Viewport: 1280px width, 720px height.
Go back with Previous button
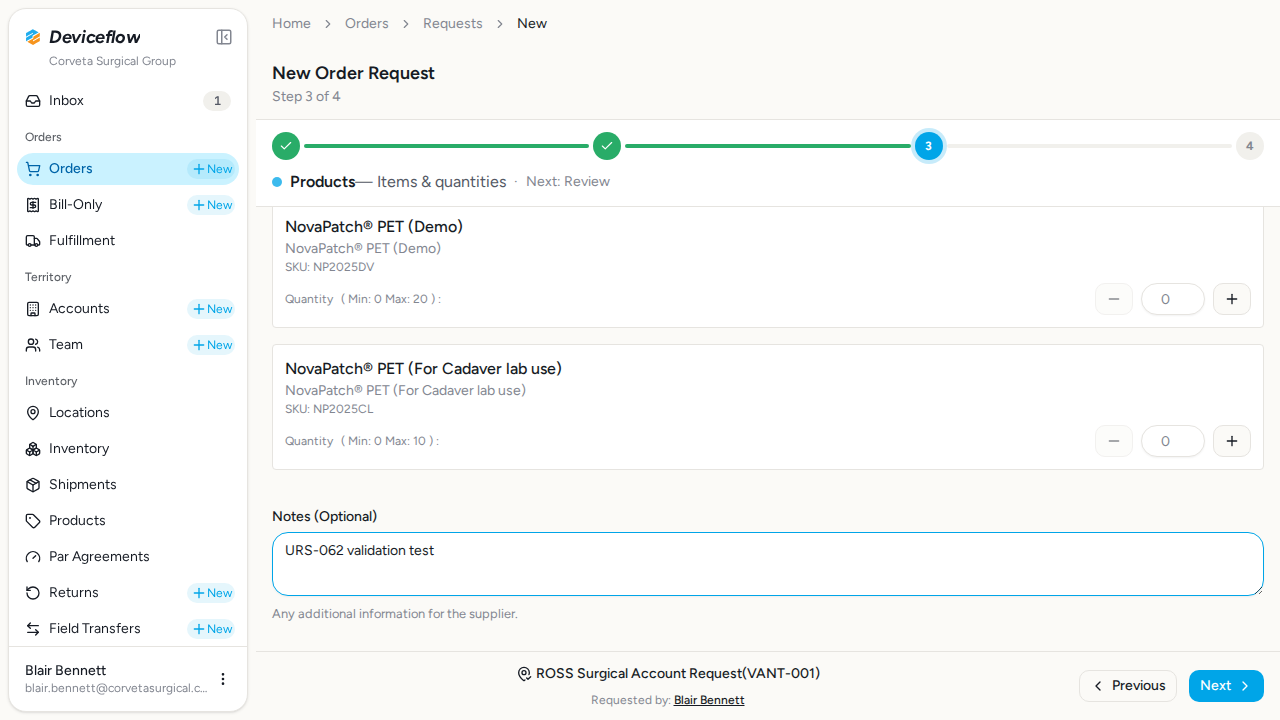click(x=1128, y=686)
